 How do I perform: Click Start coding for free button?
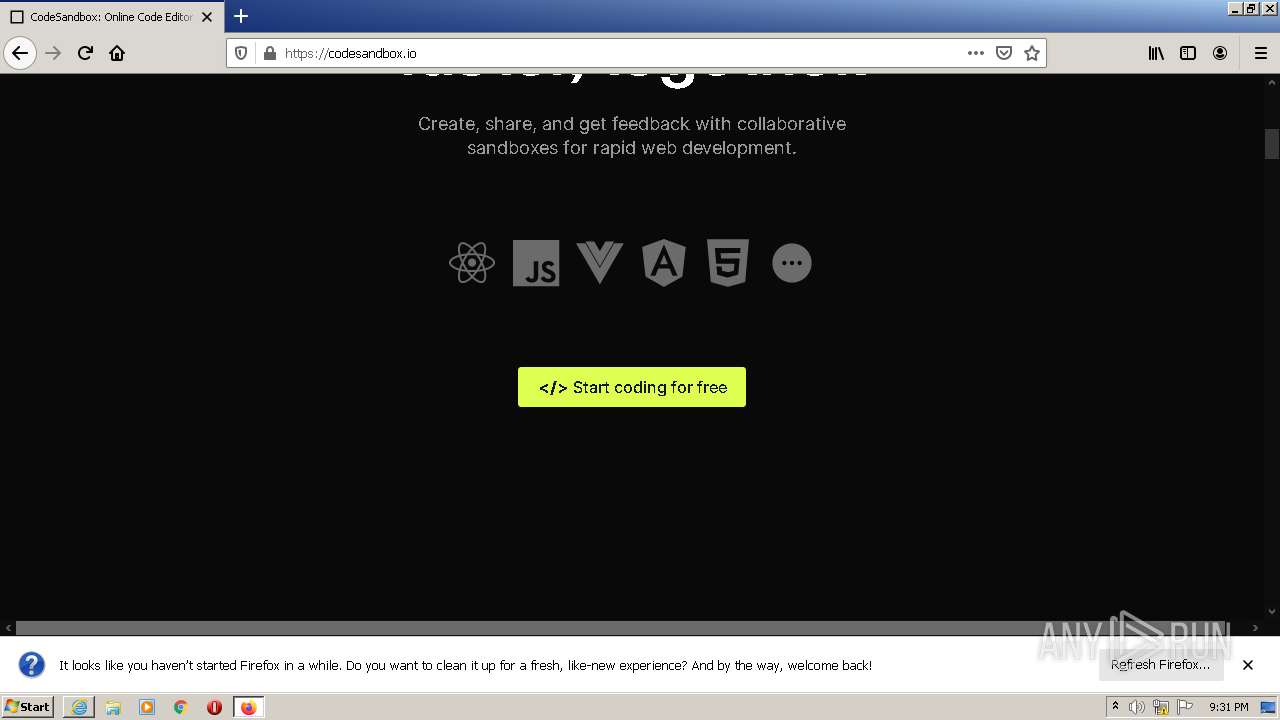(632, 387)
